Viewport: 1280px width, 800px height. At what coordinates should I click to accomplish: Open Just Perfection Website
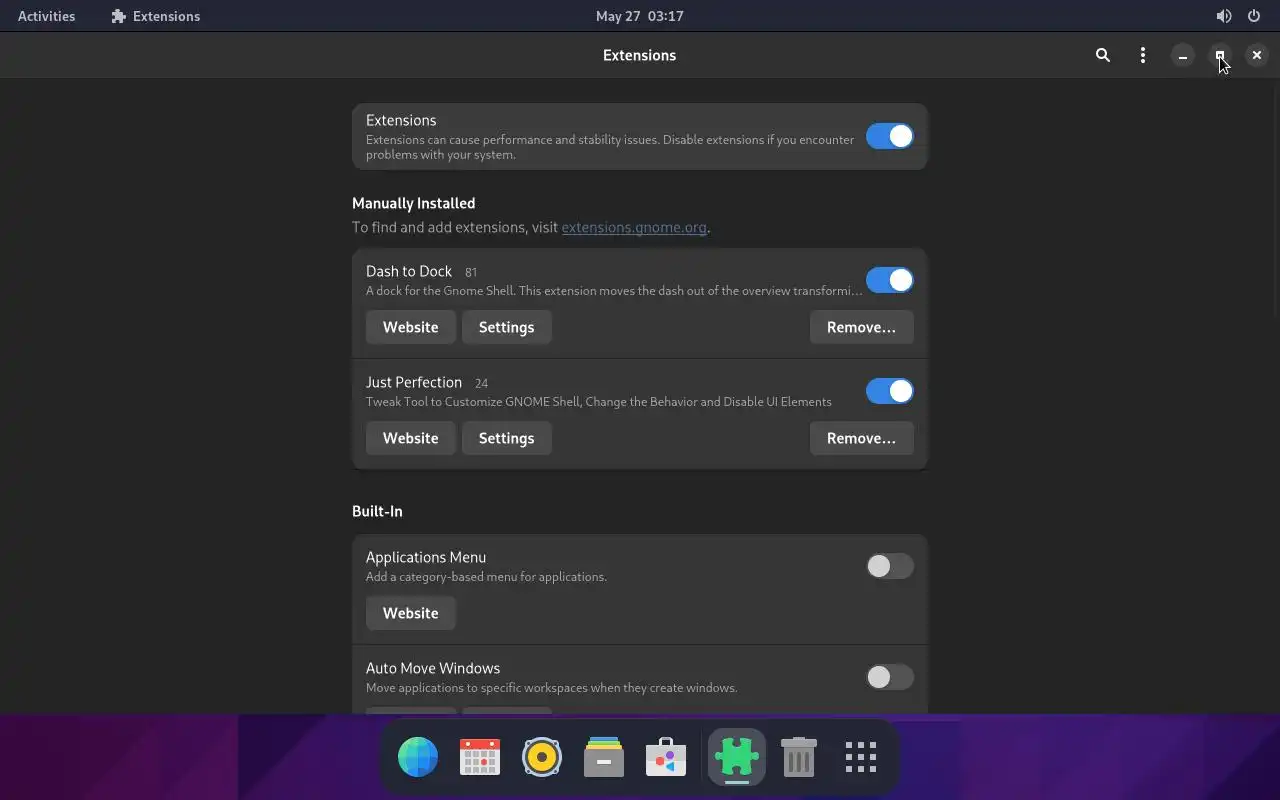(x=410, y=438)
